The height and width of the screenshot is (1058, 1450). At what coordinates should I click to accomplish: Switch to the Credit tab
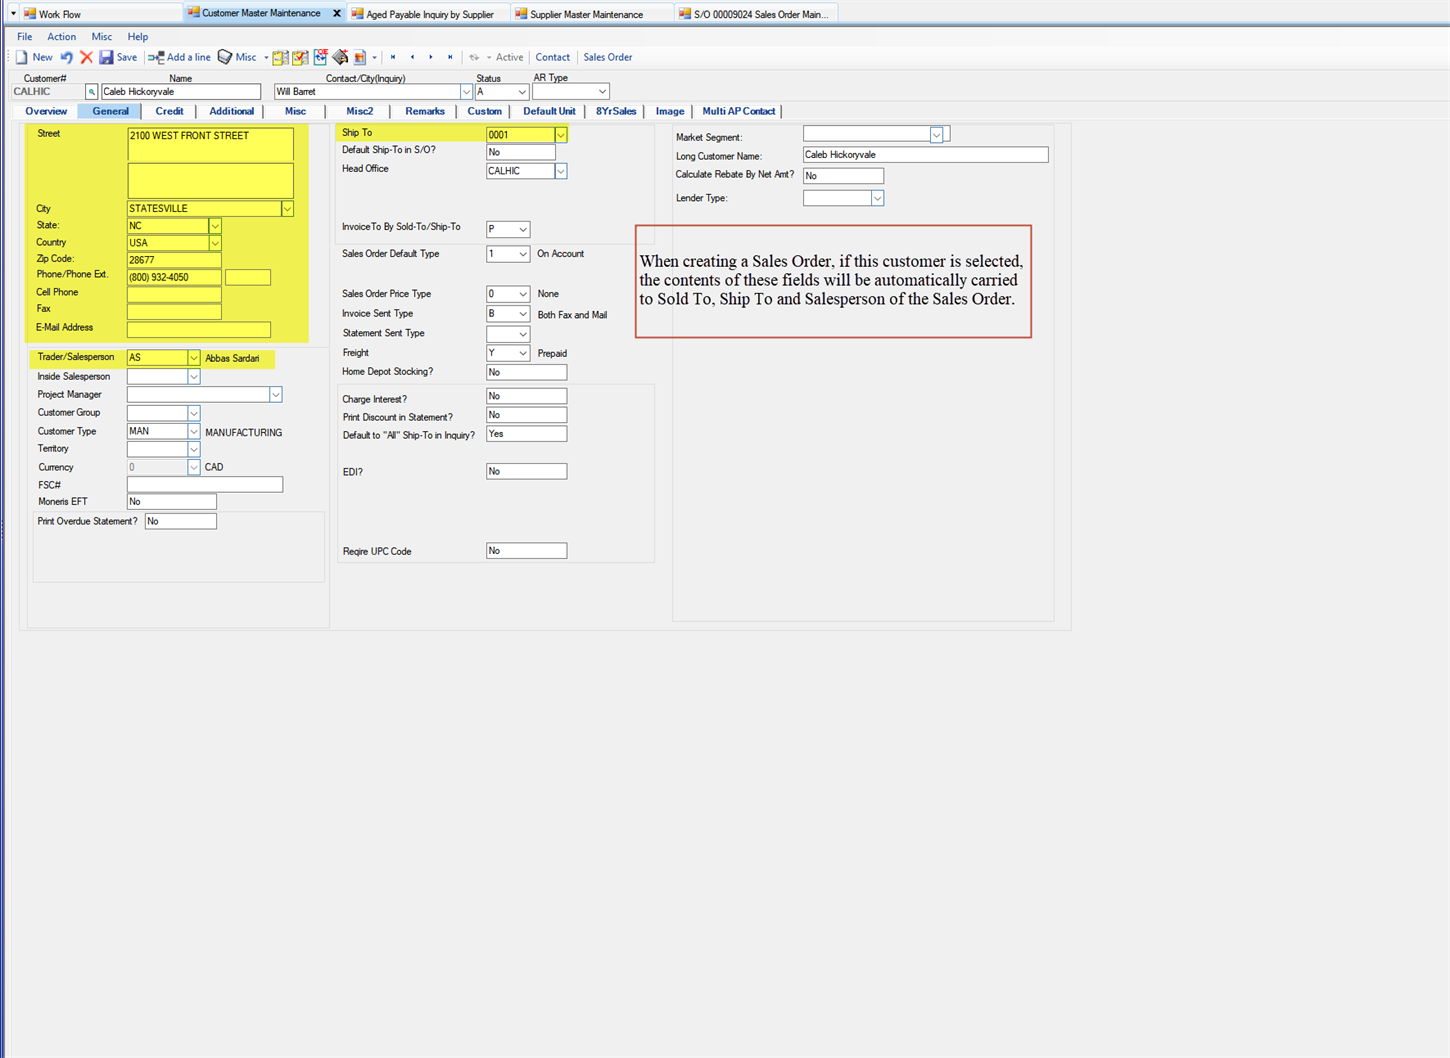[169, 111]
